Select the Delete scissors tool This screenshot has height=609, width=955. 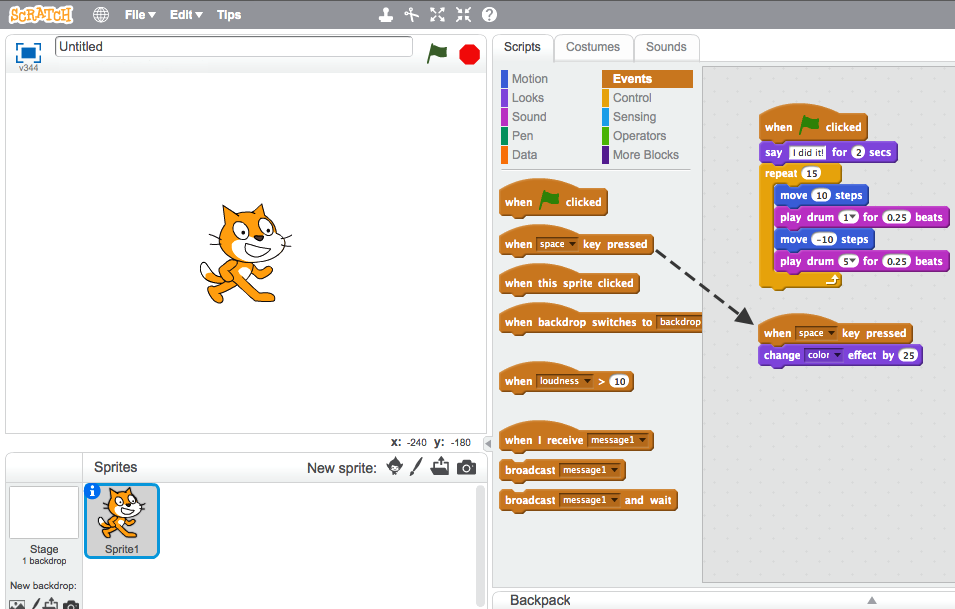pos(412,15)
